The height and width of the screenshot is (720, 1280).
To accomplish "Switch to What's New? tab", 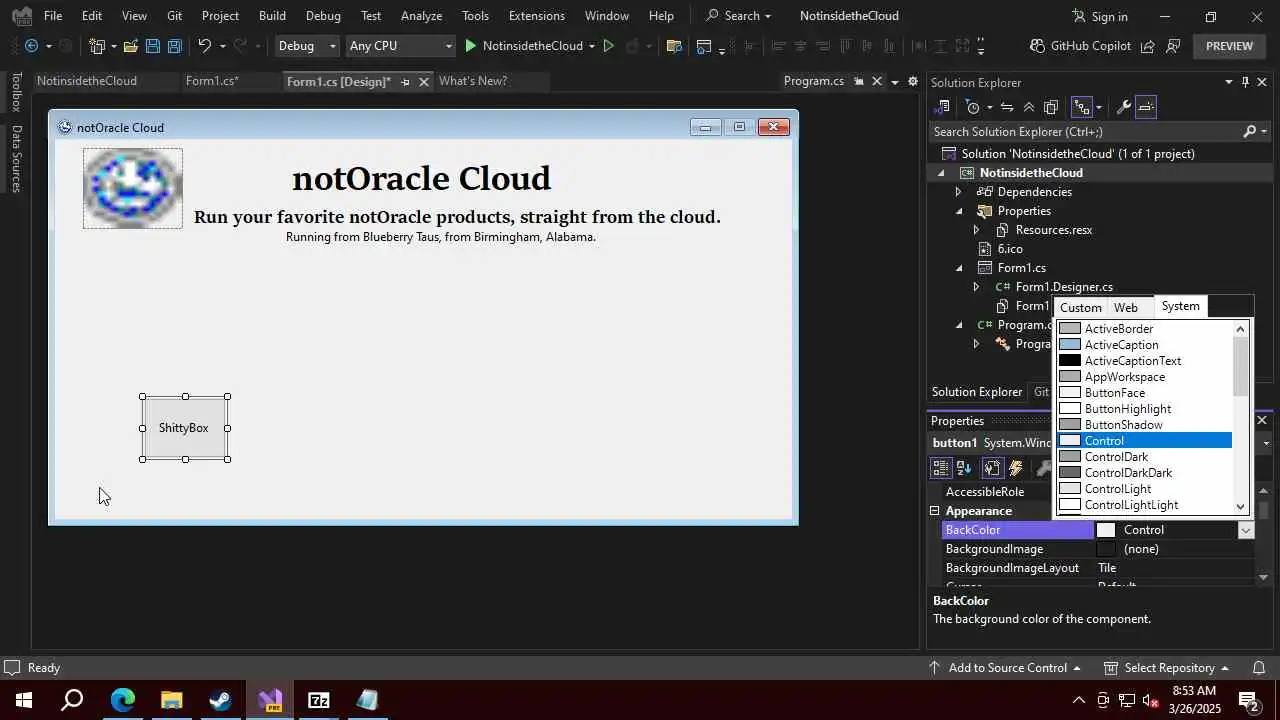I will pos(473,81).
